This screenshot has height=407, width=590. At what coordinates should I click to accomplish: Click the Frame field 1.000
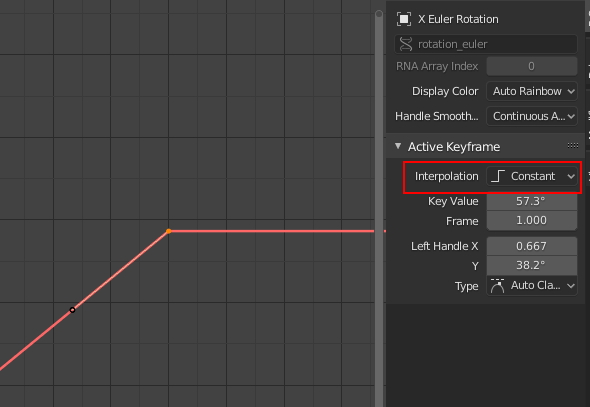point(532,220)
